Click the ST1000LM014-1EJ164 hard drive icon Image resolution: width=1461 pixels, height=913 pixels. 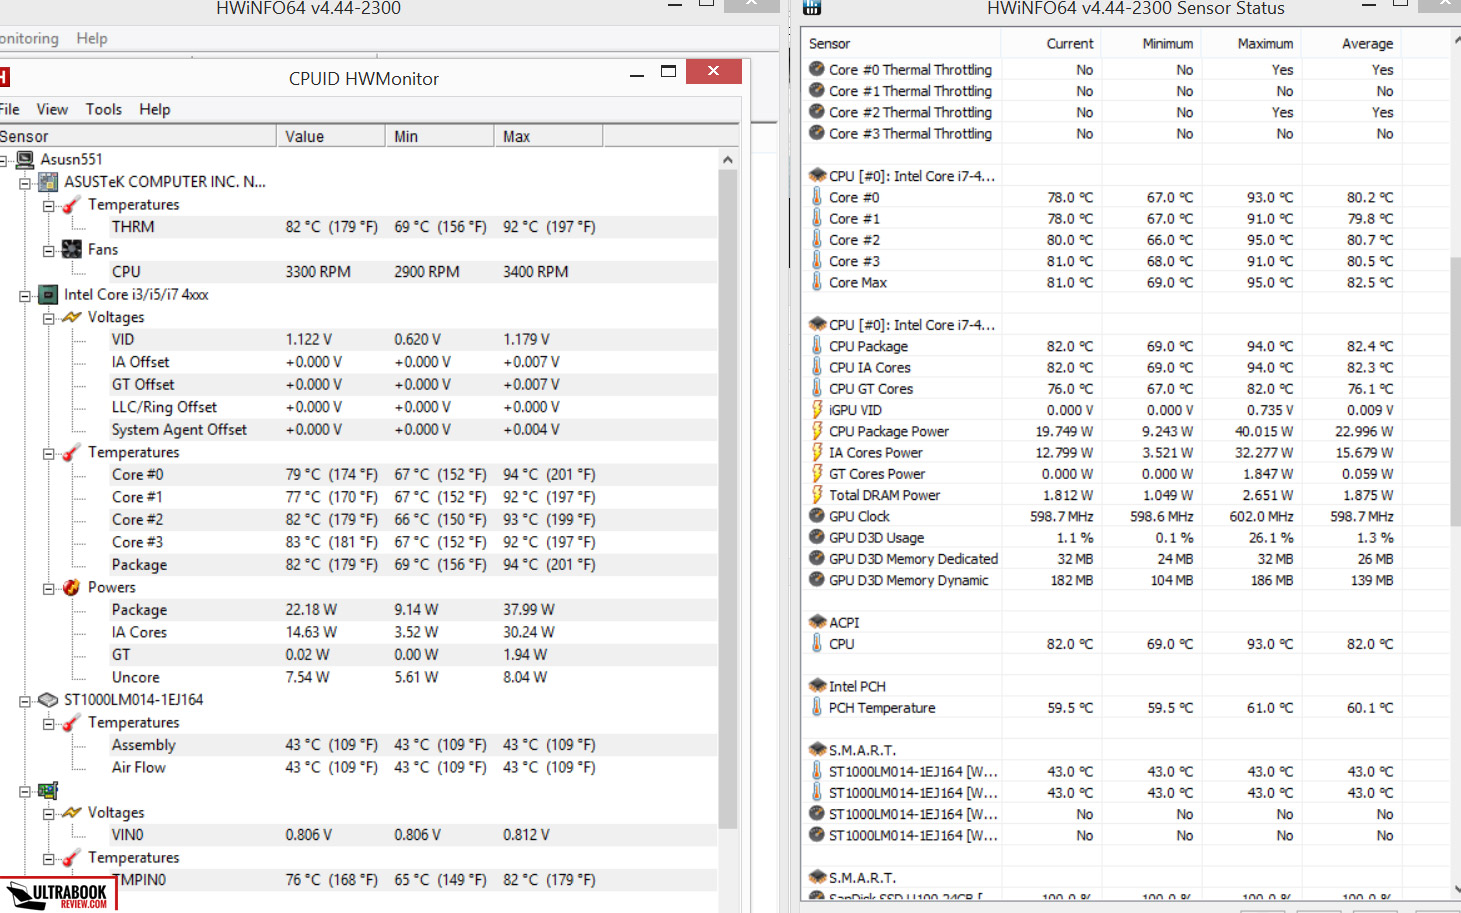coord(48,700)
